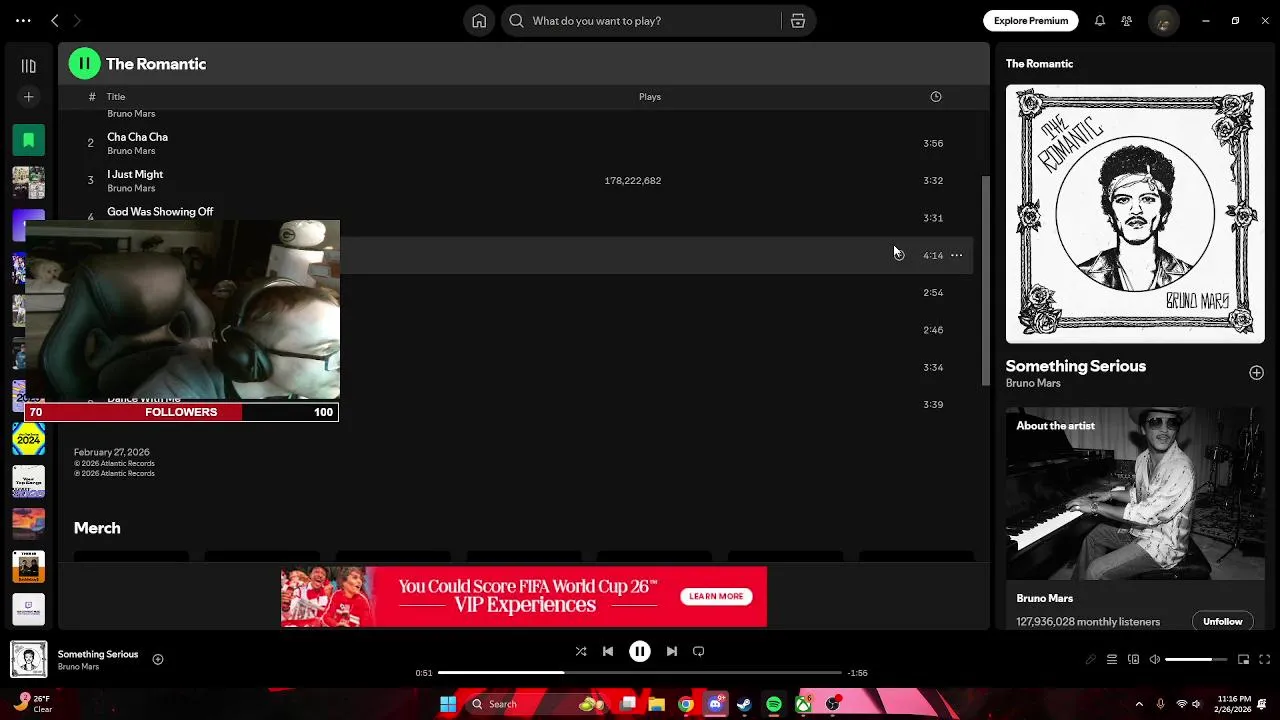Open Windows Start menu

448,704
